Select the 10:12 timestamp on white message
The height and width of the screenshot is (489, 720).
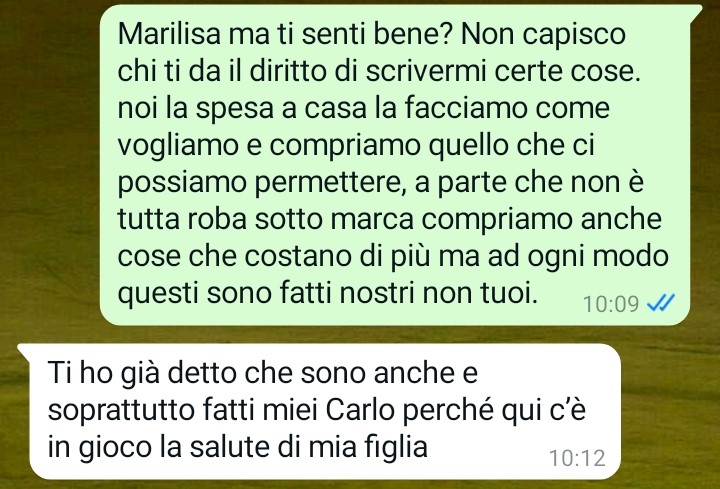click(x=577, y=458)
